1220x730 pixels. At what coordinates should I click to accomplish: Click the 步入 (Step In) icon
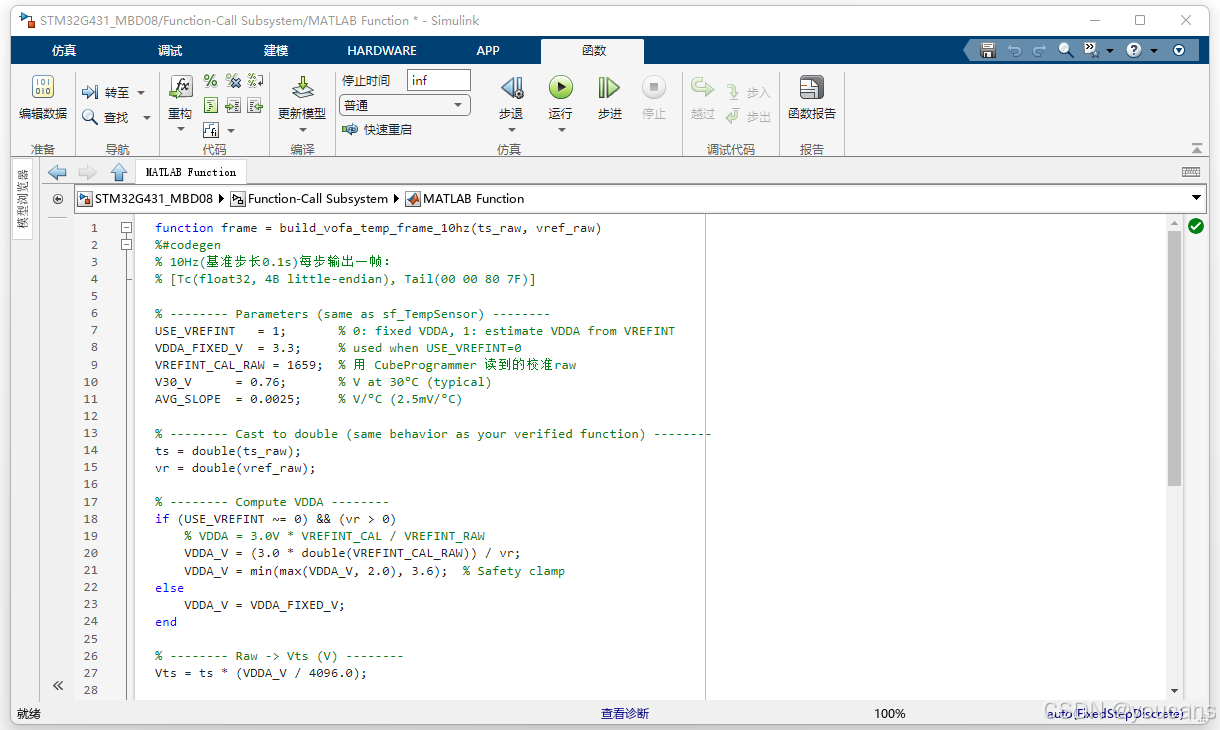(x=734, y=92)
